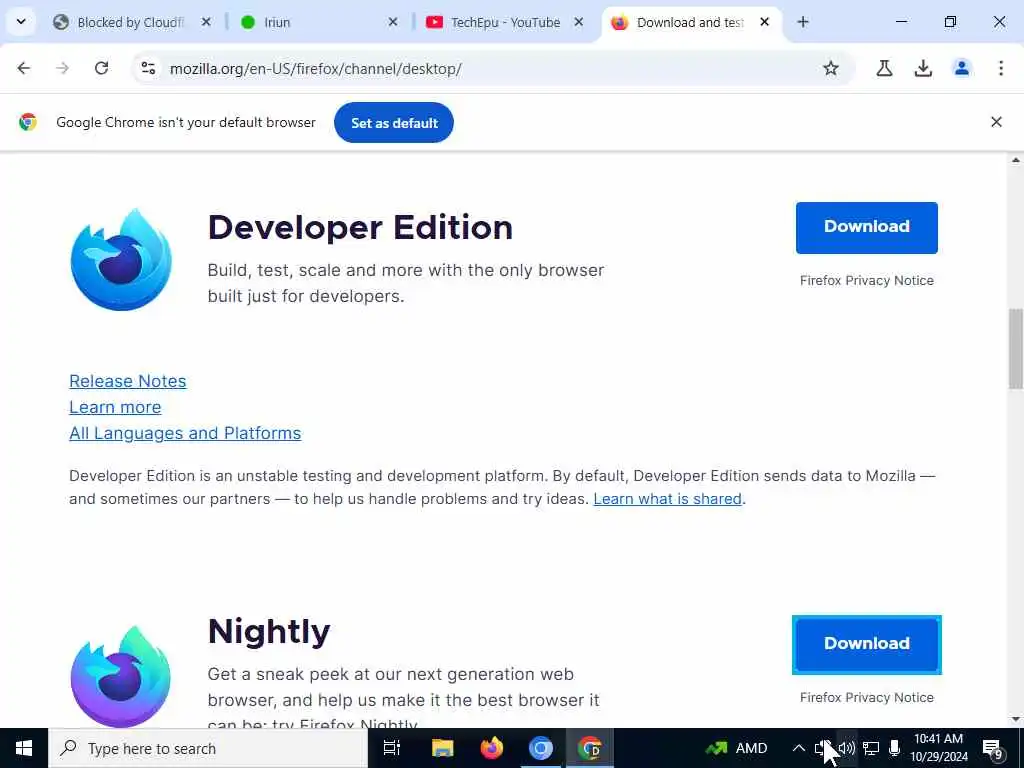Go forward to the next page
The width and height of the screenshot is (1024, 768).
(63, 68)
